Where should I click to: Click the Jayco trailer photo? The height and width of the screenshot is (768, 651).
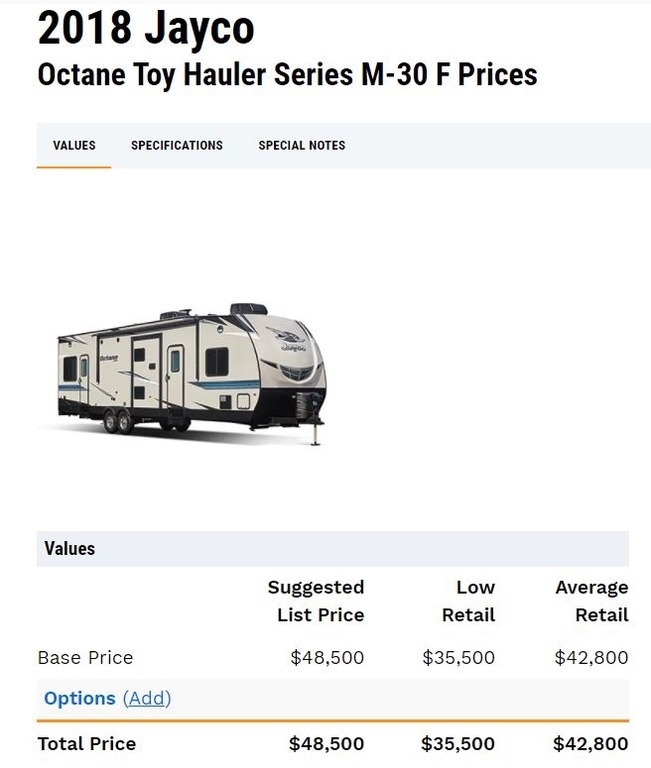coord(192,372)
